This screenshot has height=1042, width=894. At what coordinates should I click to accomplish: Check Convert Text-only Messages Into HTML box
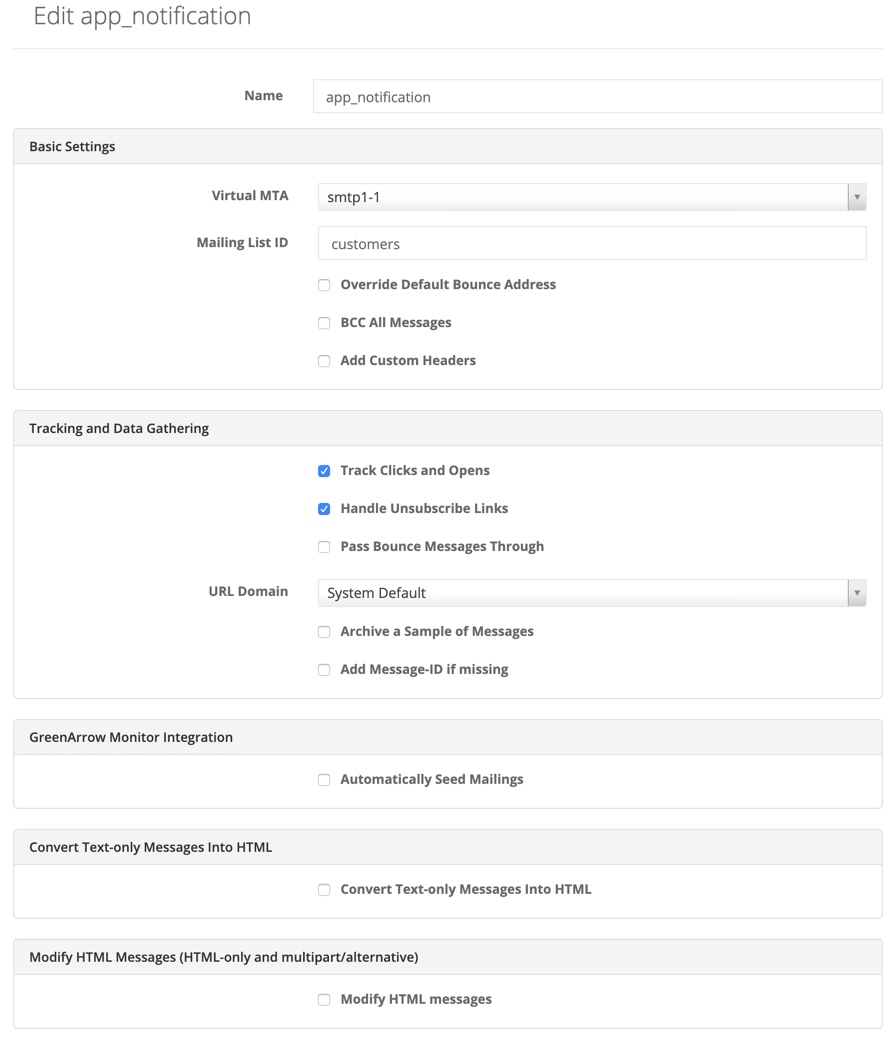coord(324,890)
